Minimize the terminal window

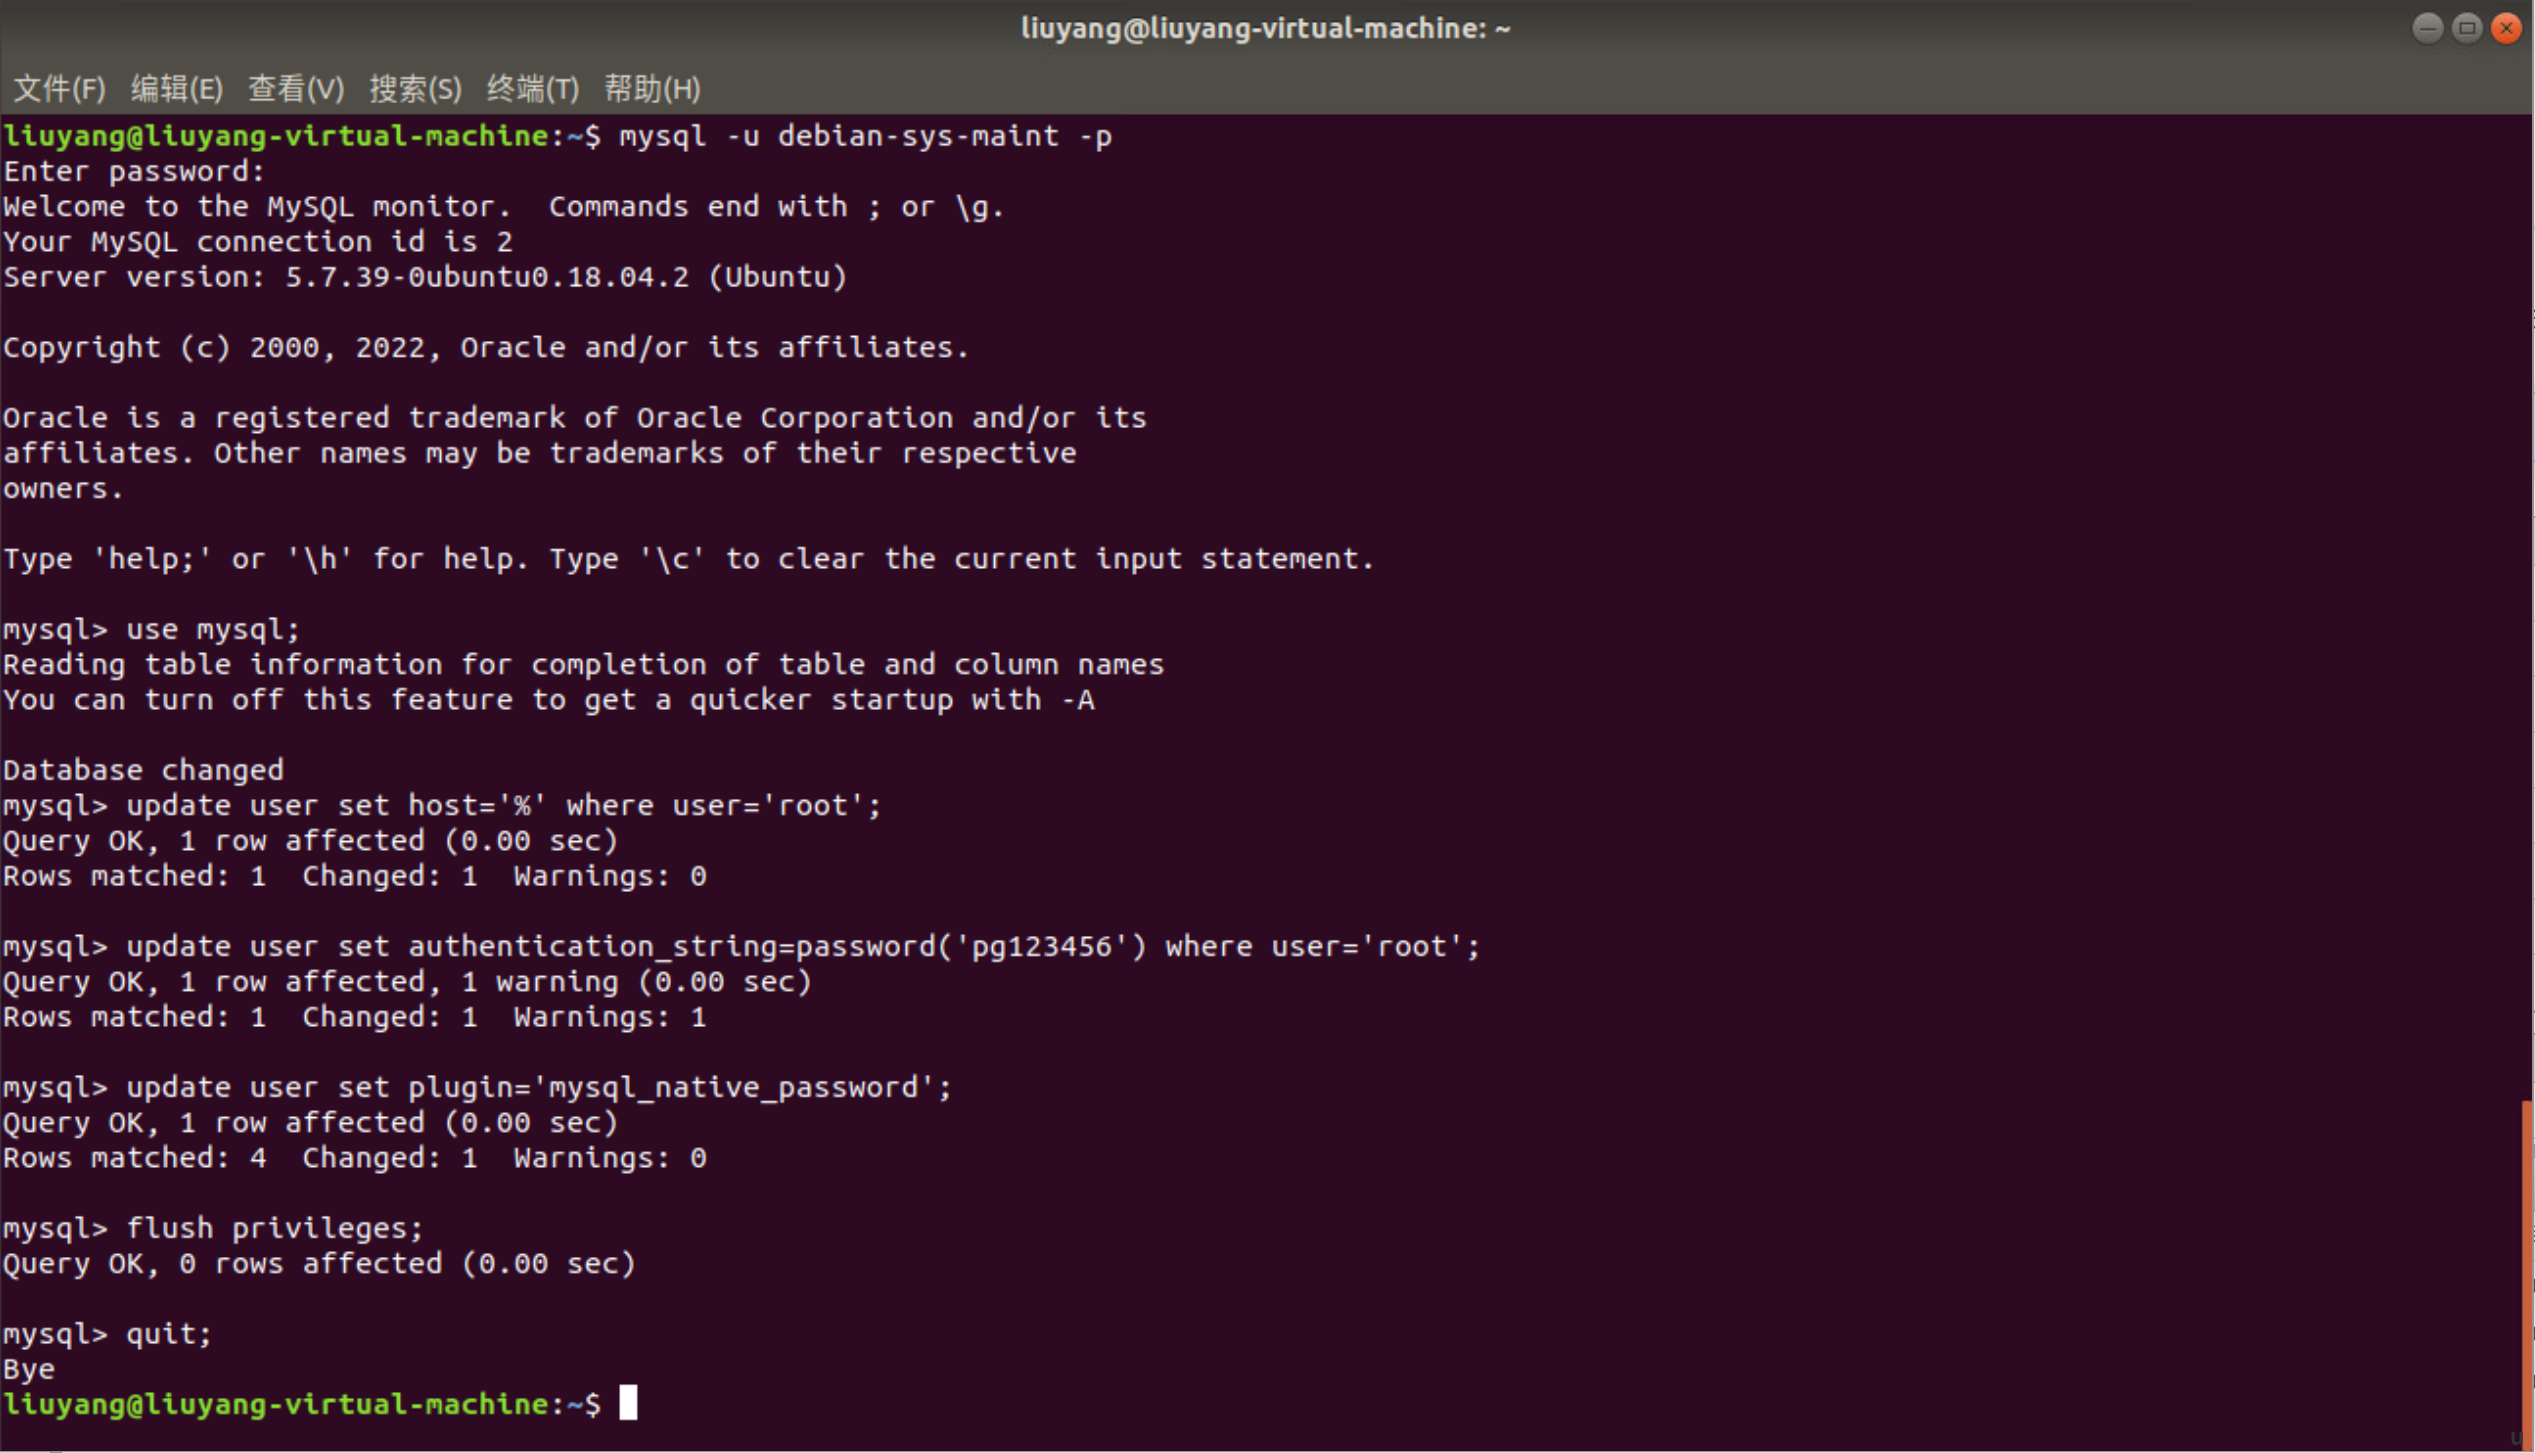[2426, 28]
